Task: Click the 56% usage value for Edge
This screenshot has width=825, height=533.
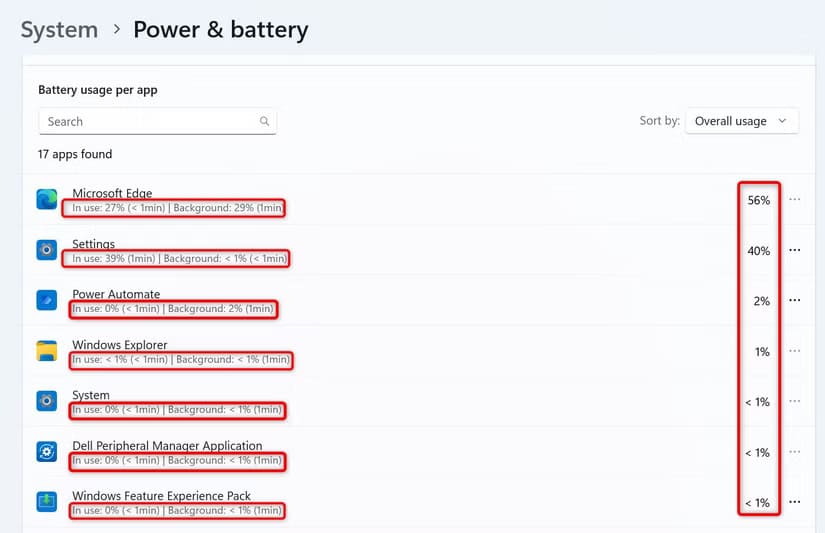Action: [x=758, y=200]
